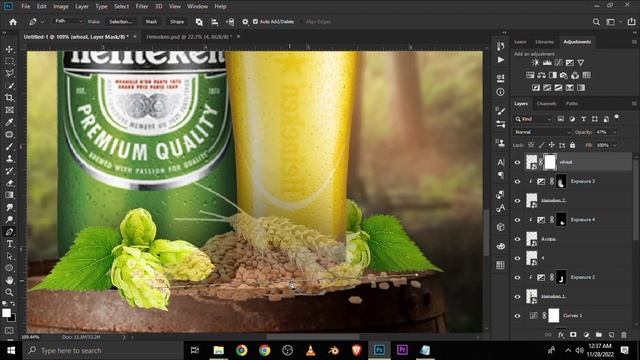Open the Layer menu
The width and height of the screenshot is (640, 360).
82,7
